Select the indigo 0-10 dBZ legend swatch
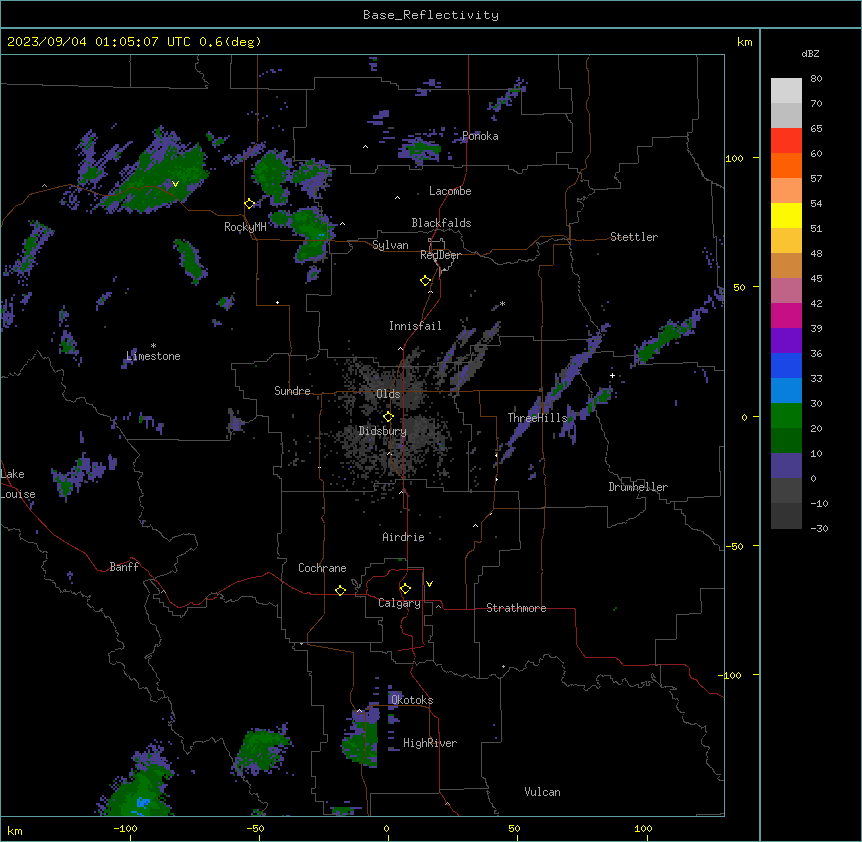The width and height of the screenshot is (862, 842). pos(786,466)
